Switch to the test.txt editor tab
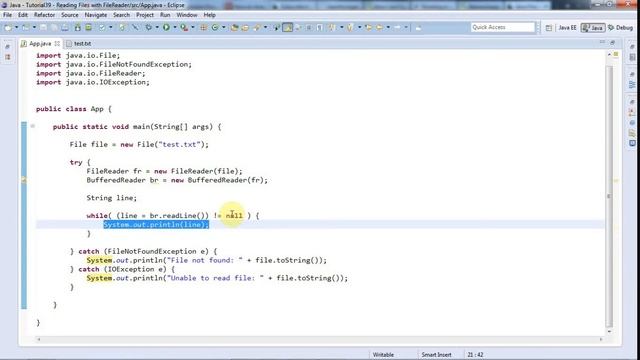Viewport: 640px width, 360px height. tap(82, 43)
